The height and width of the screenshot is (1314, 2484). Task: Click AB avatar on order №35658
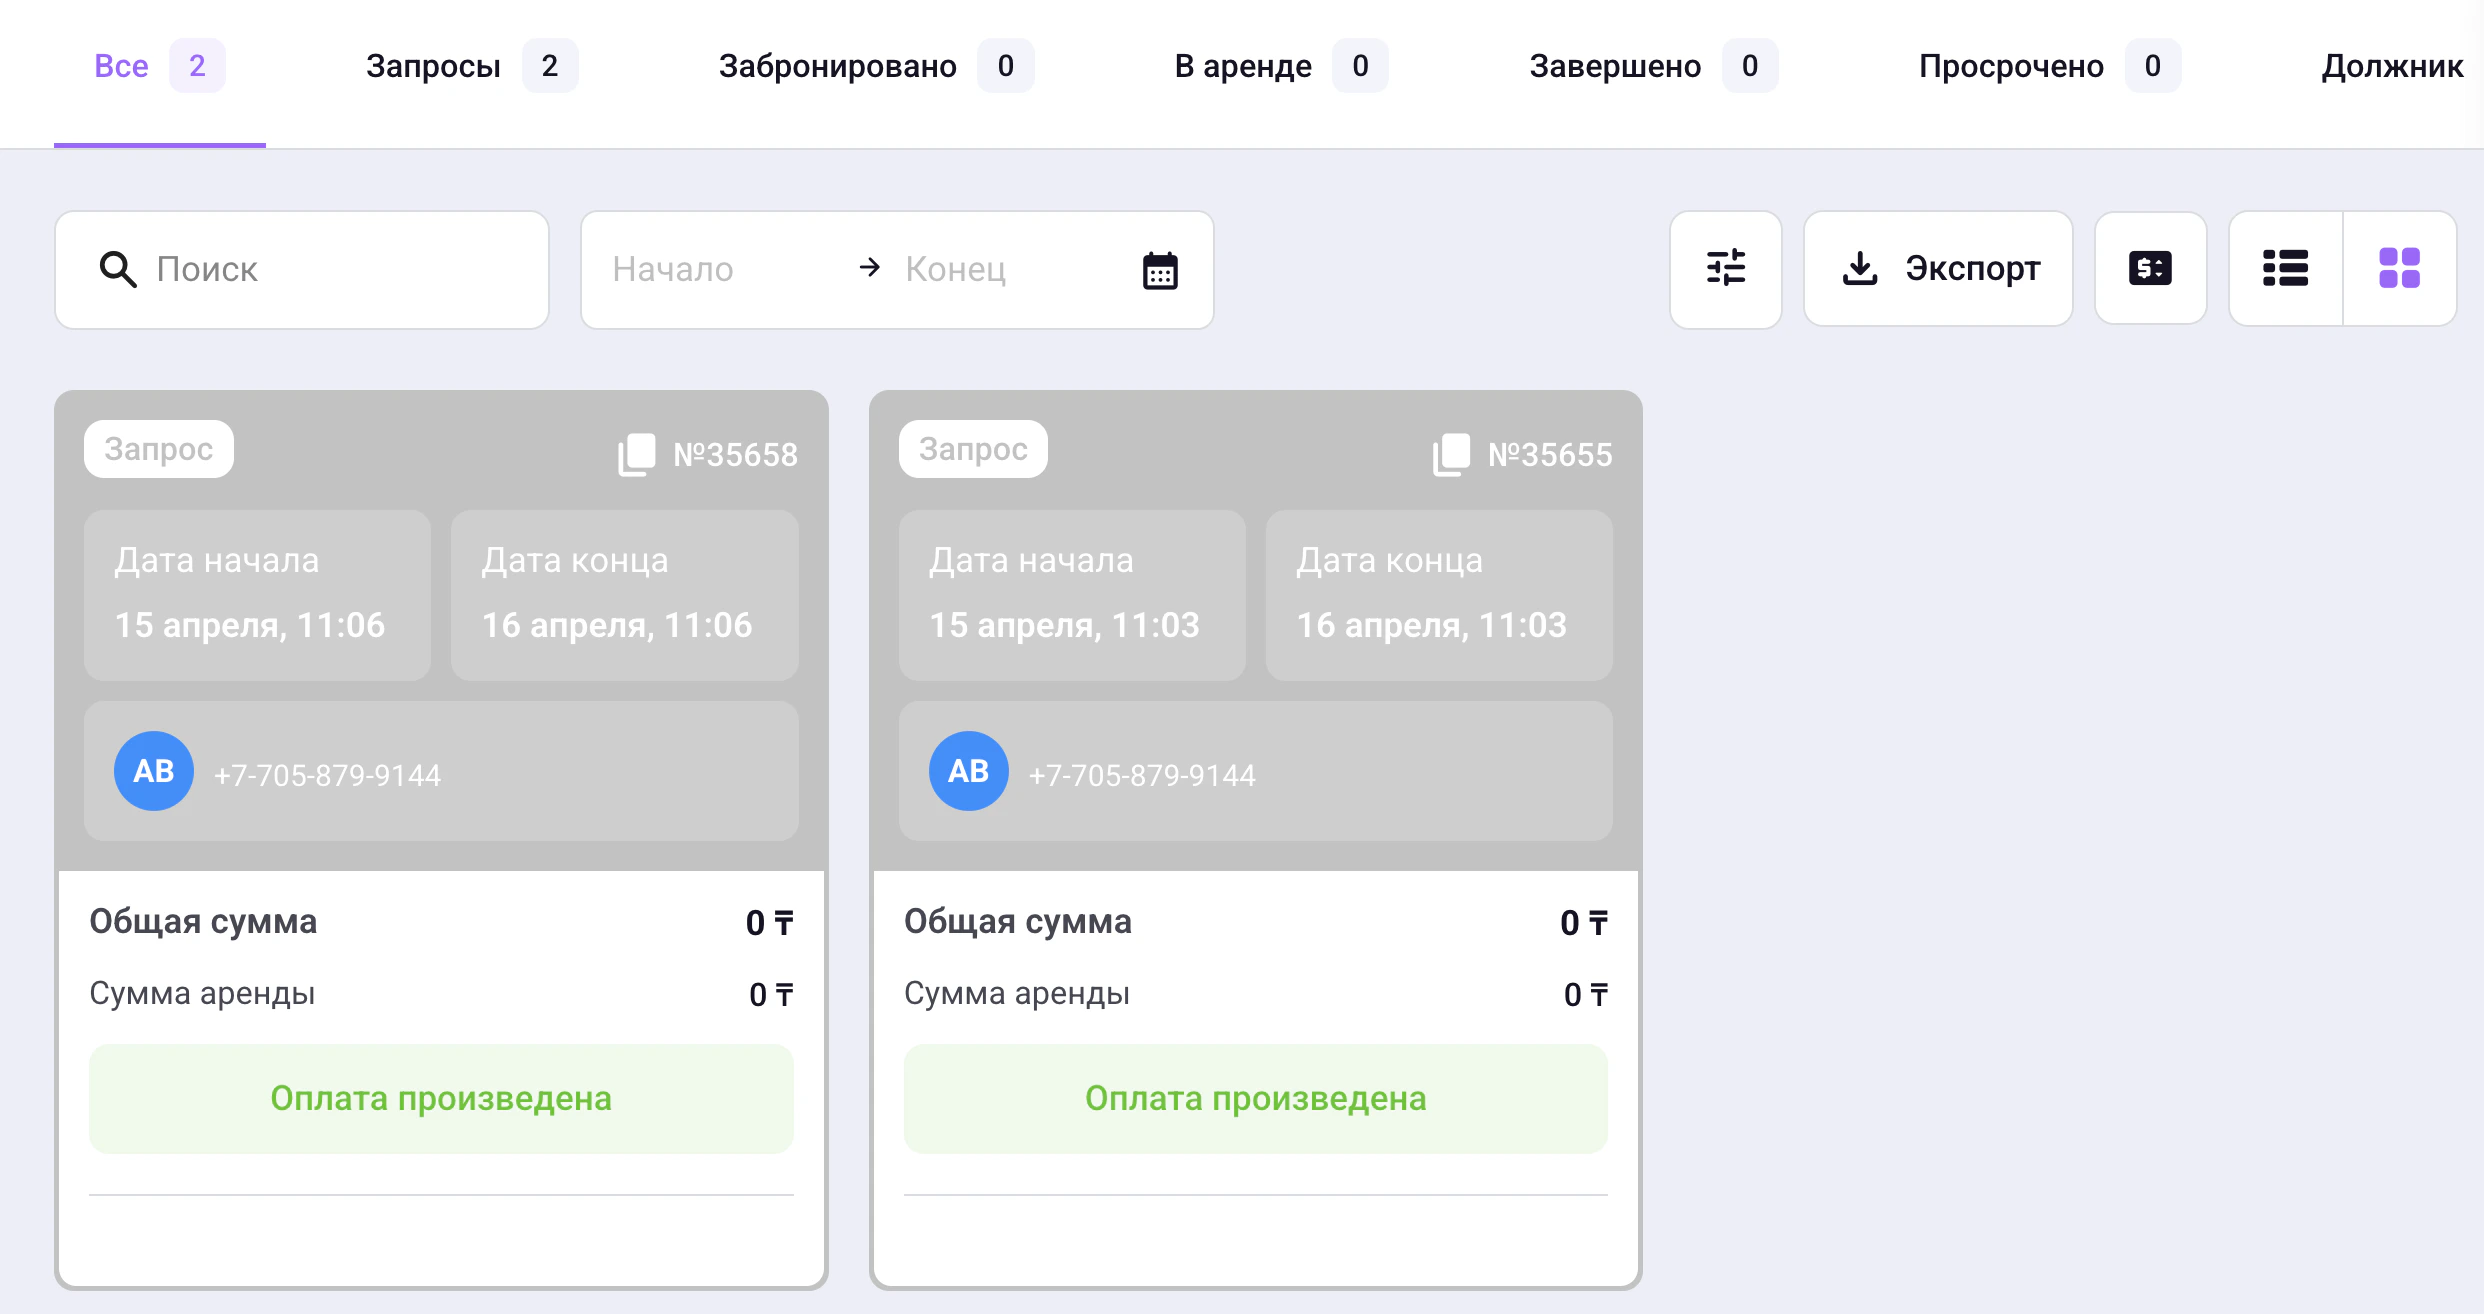point(154,771)
